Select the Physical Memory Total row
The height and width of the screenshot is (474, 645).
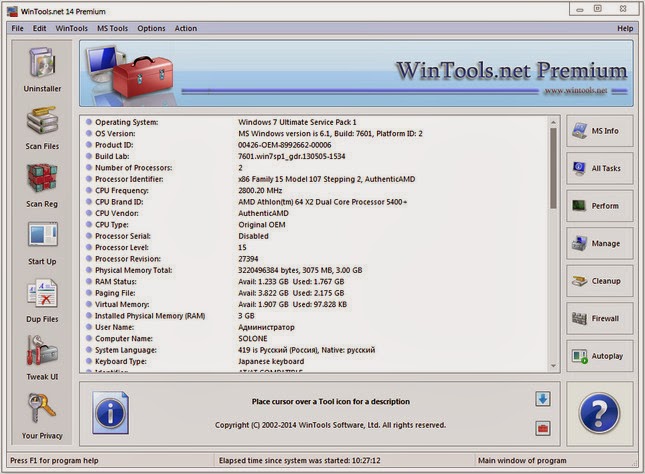click(316, 270)
